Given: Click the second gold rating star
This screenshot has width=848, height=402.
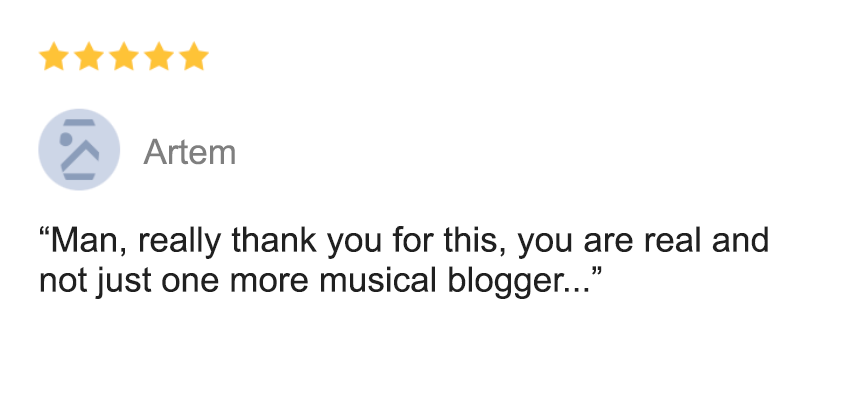Looking at the screenshot, I should point(88,57).
